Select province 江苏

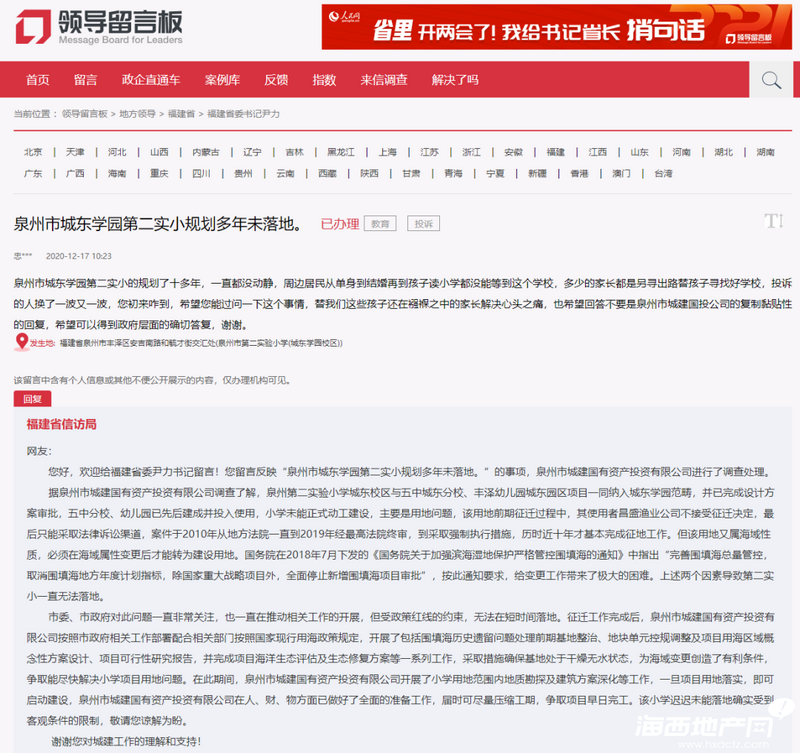click(429, 152)
